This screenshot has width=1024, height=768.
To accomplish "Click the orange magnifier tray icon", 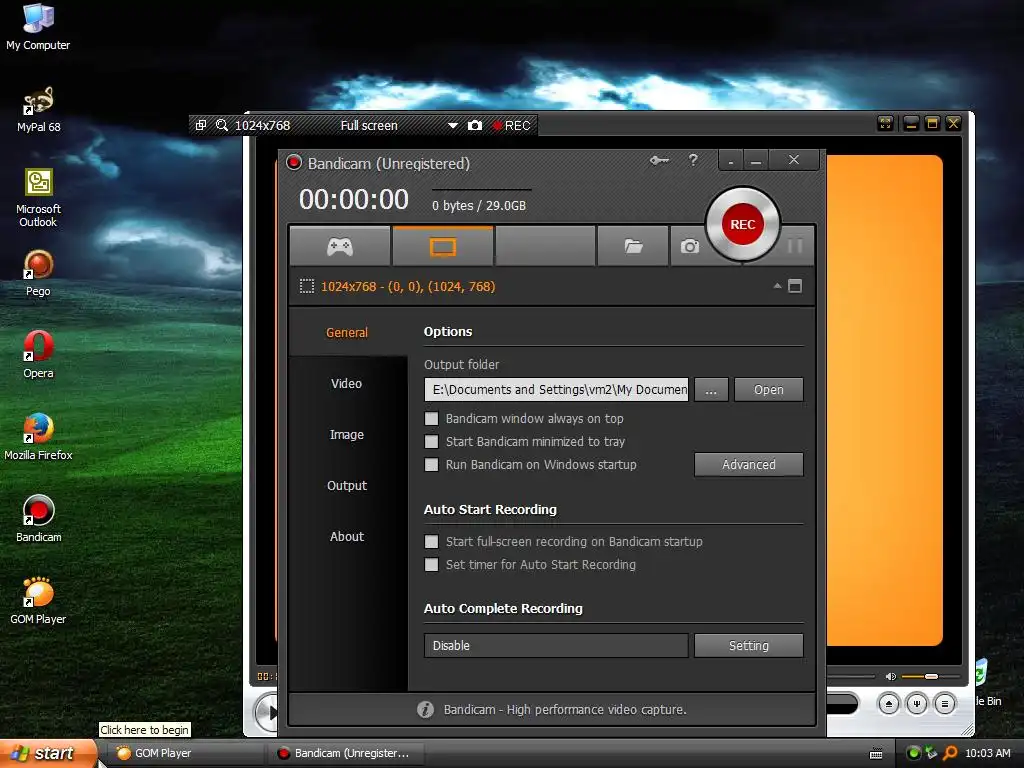I will click(x=950, y=753).
